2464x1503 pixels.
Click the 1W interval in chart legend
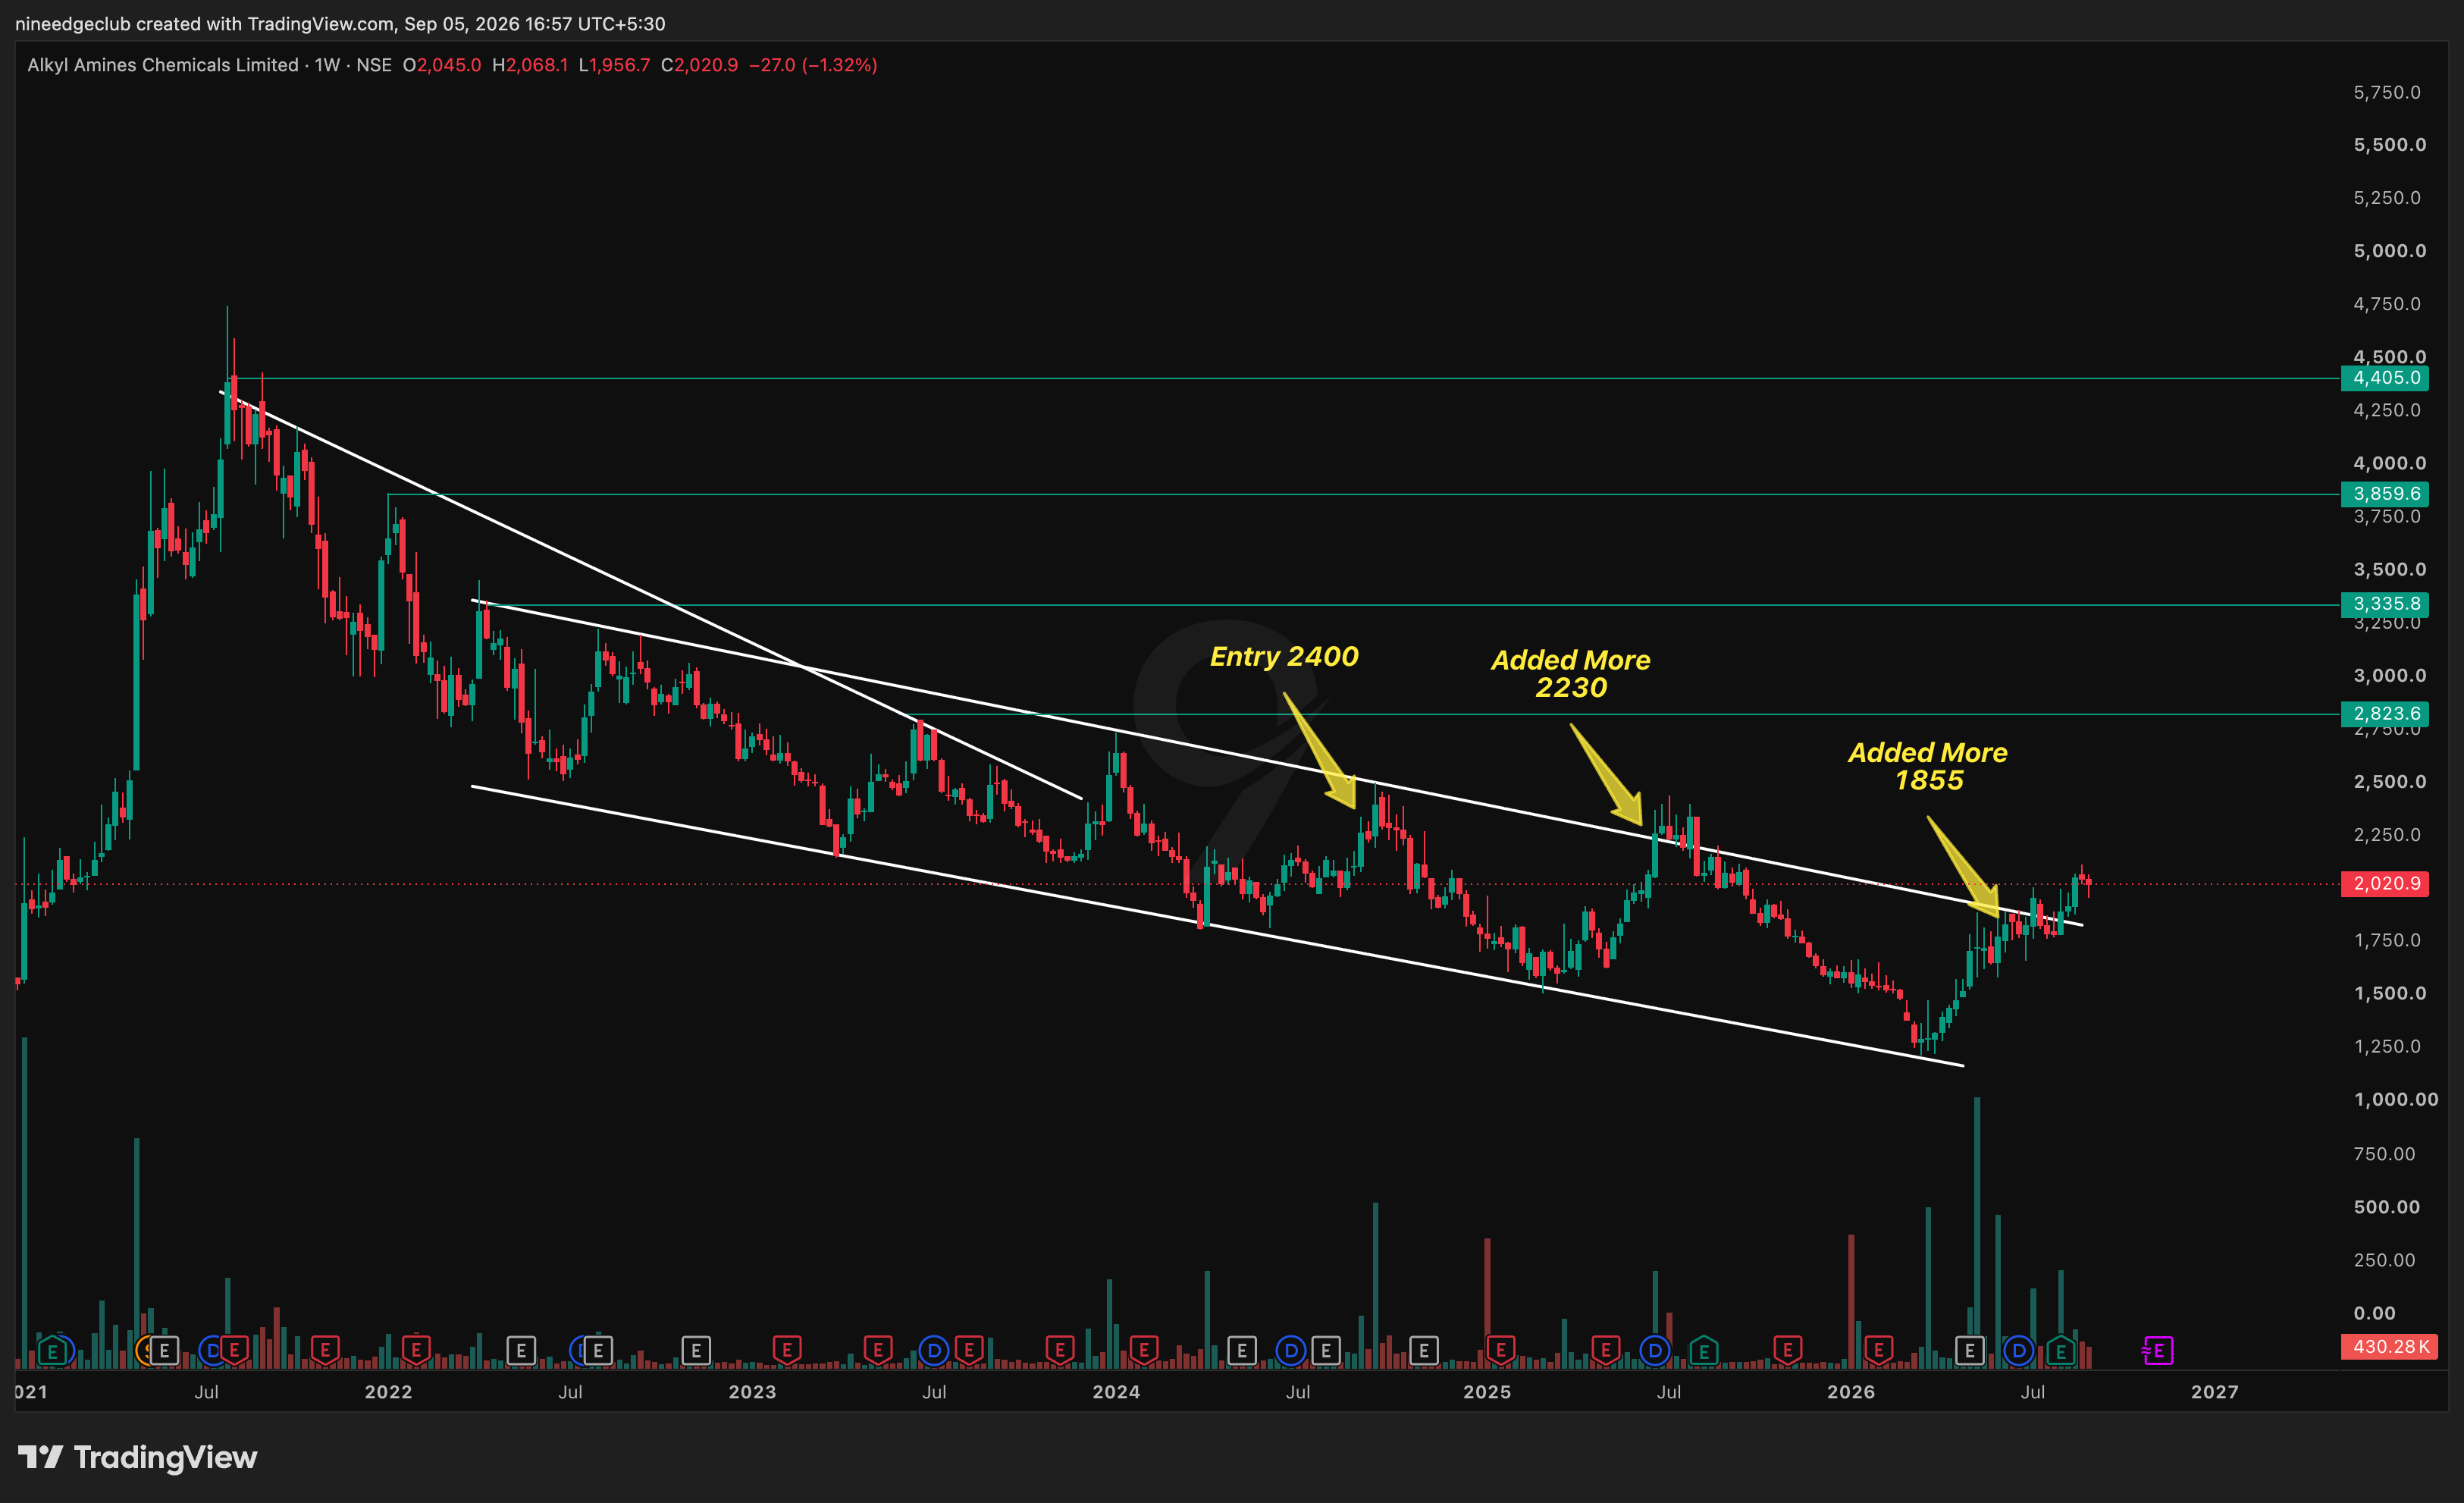[327, 65]
